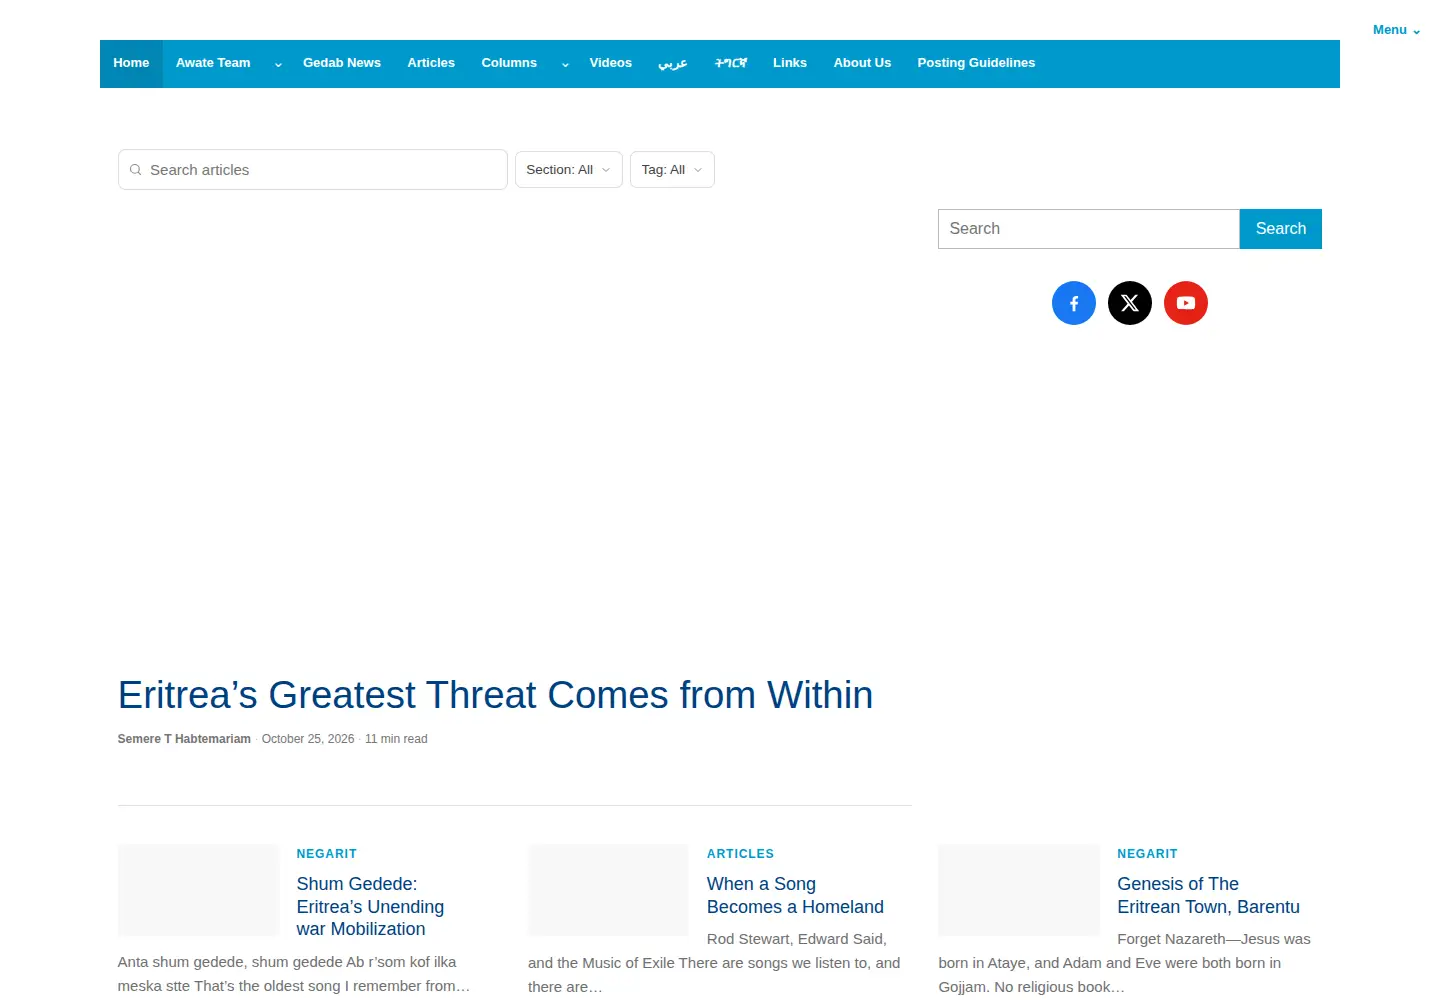Open article Eritrea's Greatest Threat Comes from Within
Viewport: 1440px width, 1000px height.
tap(495, 695)
